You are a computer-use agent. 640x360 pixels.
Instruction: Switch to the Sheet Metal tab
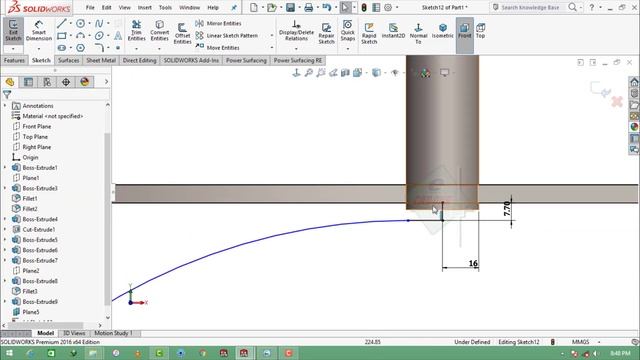101,60
